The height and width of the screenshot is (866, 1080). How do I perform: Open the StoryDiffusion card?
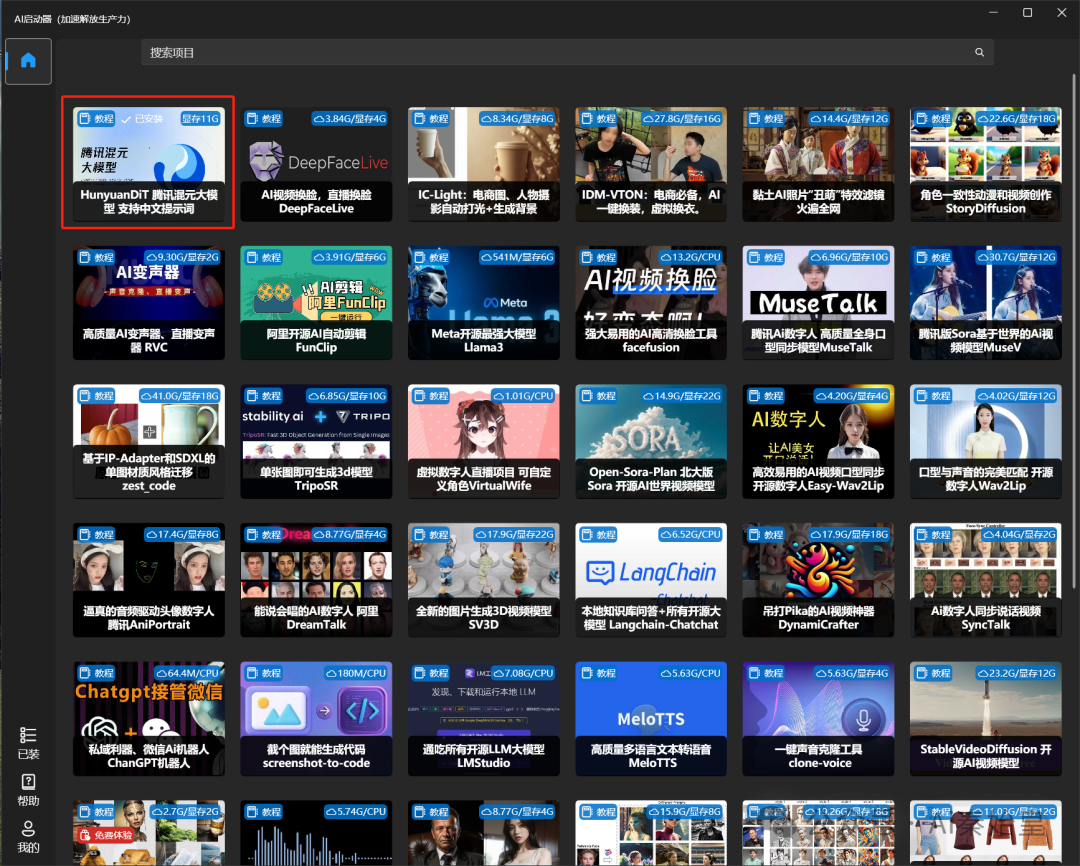(x=986, y=164)
